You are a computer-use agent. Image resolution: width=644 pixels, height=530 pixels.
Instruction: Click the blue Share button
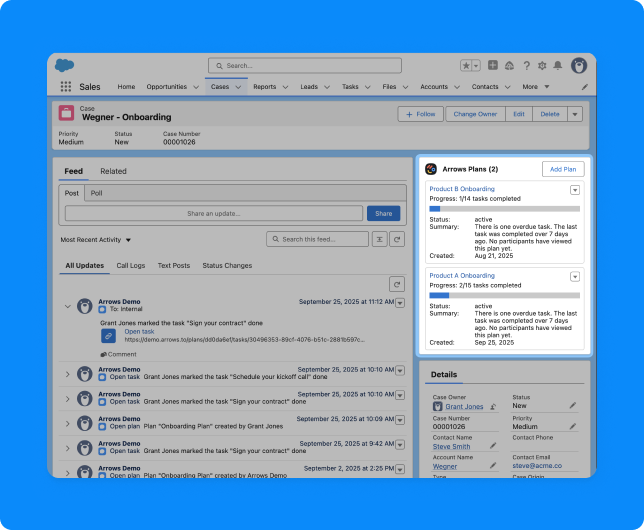pyautogui.click(x=384, y=213)
